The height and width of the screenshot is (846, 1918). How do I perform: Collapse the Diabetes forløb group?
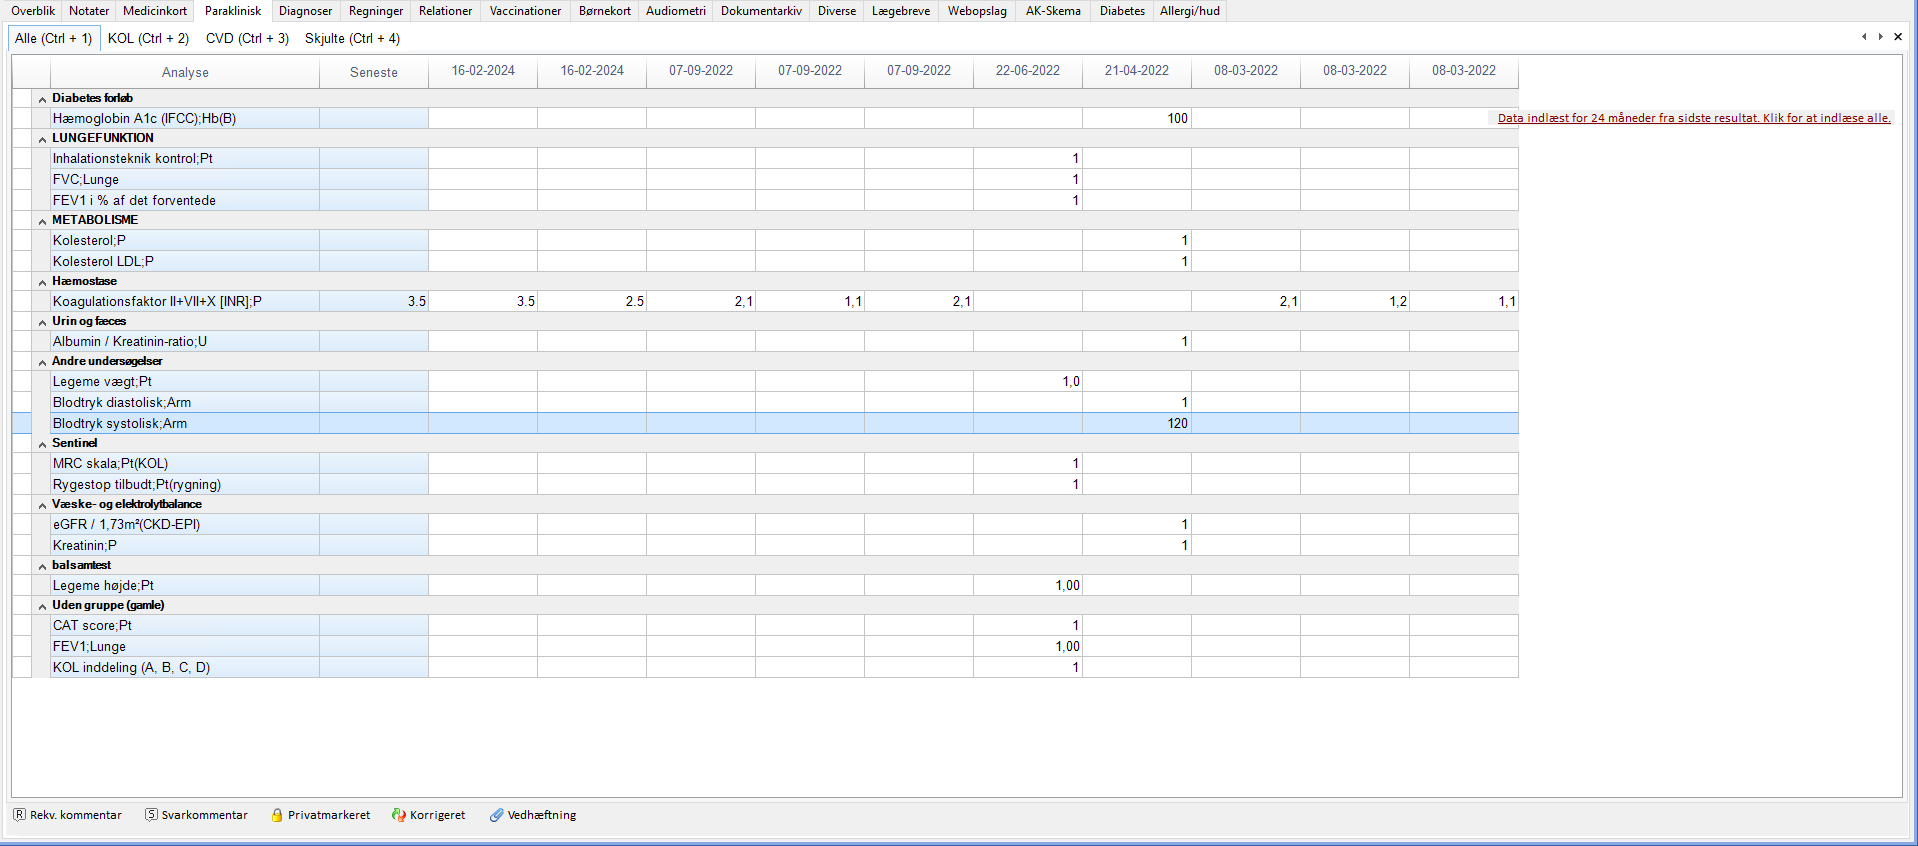[x=42, y=99]
